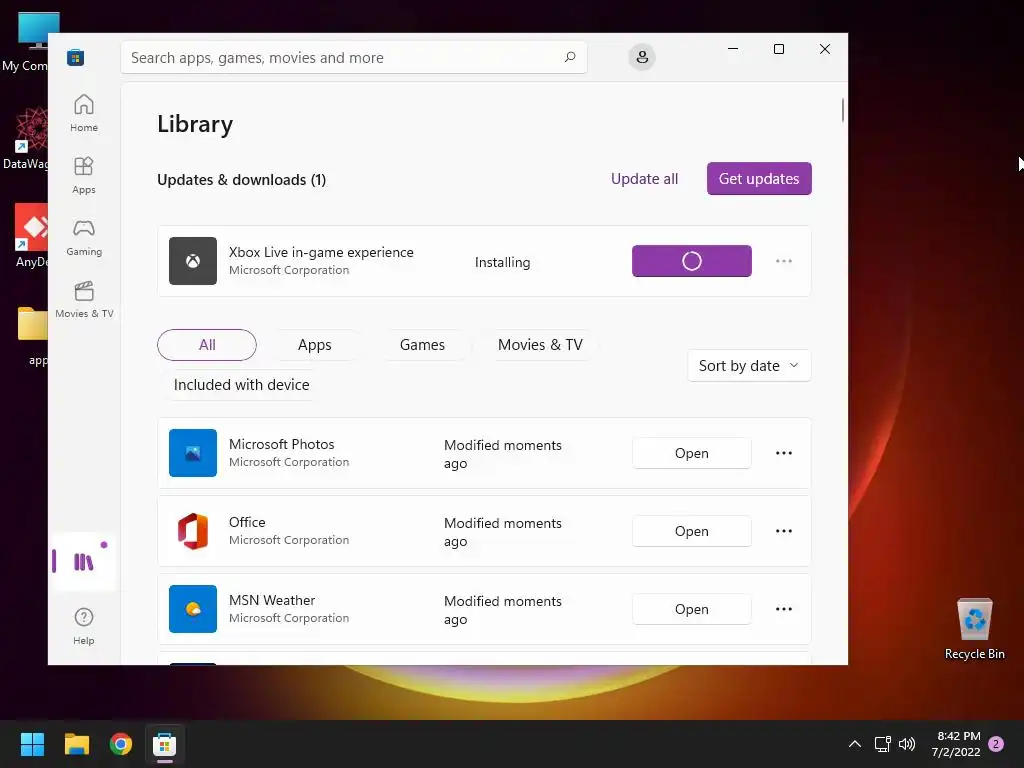Select the Recycle Bin on the desktop
Image resolution: width=1024 pixels, height=768 pixels.
tap(974, 629)
